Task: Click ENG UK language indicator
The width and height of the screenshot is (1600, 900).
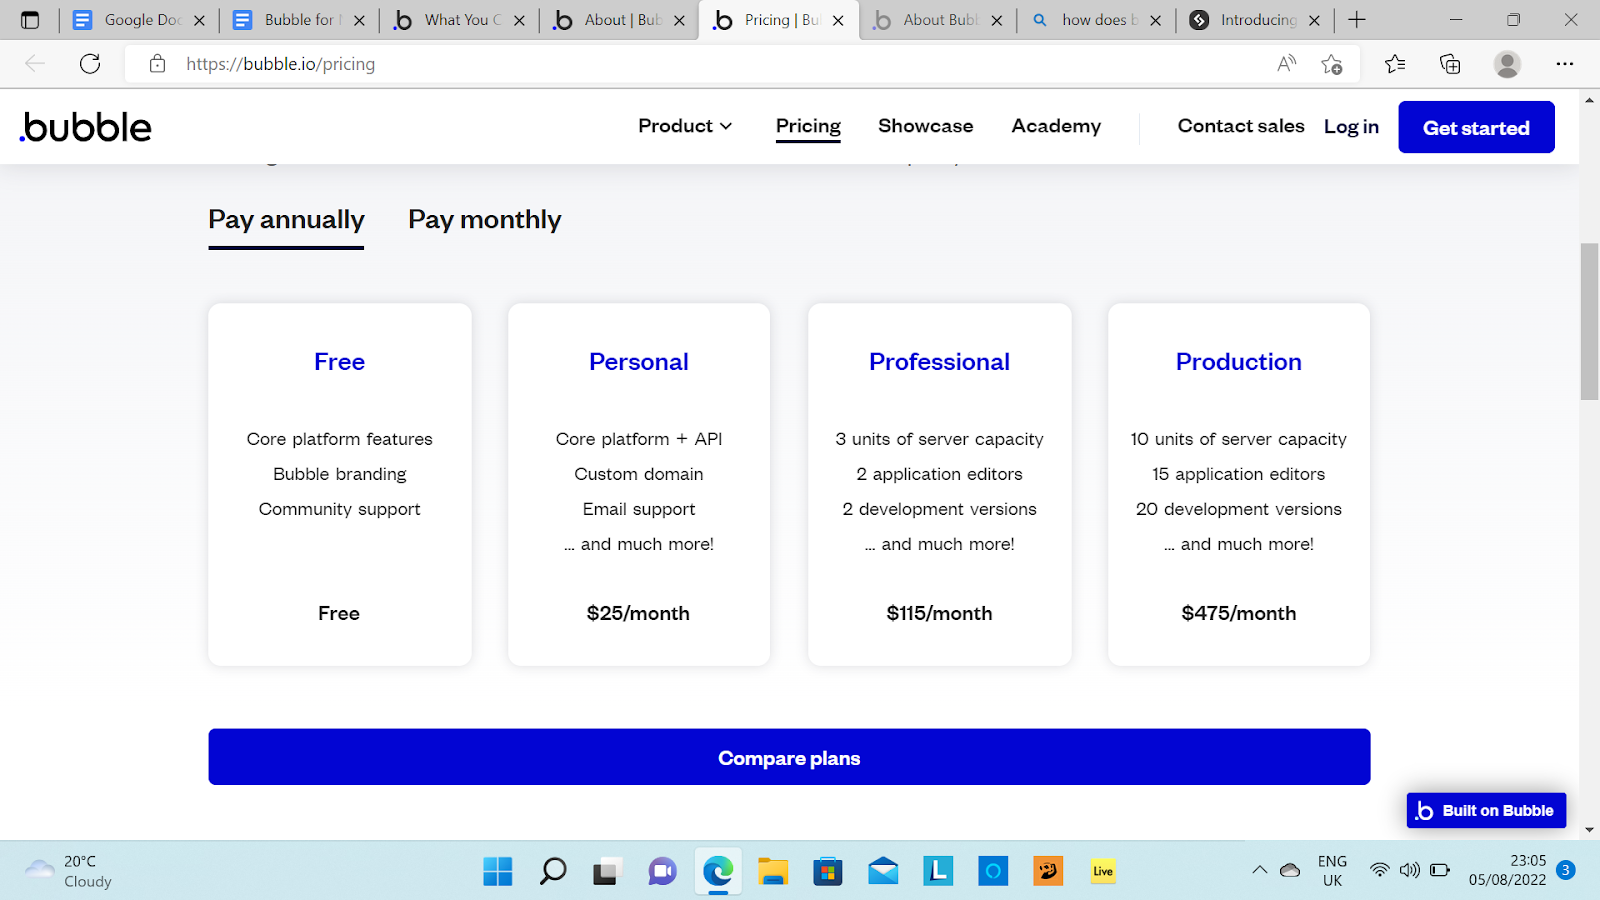Action: click(x=1332, y=870)
